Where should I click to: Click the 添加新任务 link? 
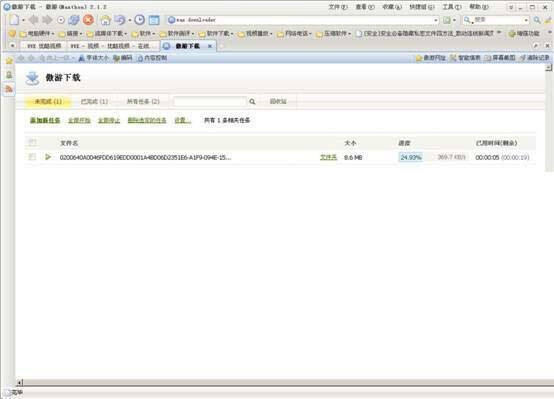[x=45, y=121]
